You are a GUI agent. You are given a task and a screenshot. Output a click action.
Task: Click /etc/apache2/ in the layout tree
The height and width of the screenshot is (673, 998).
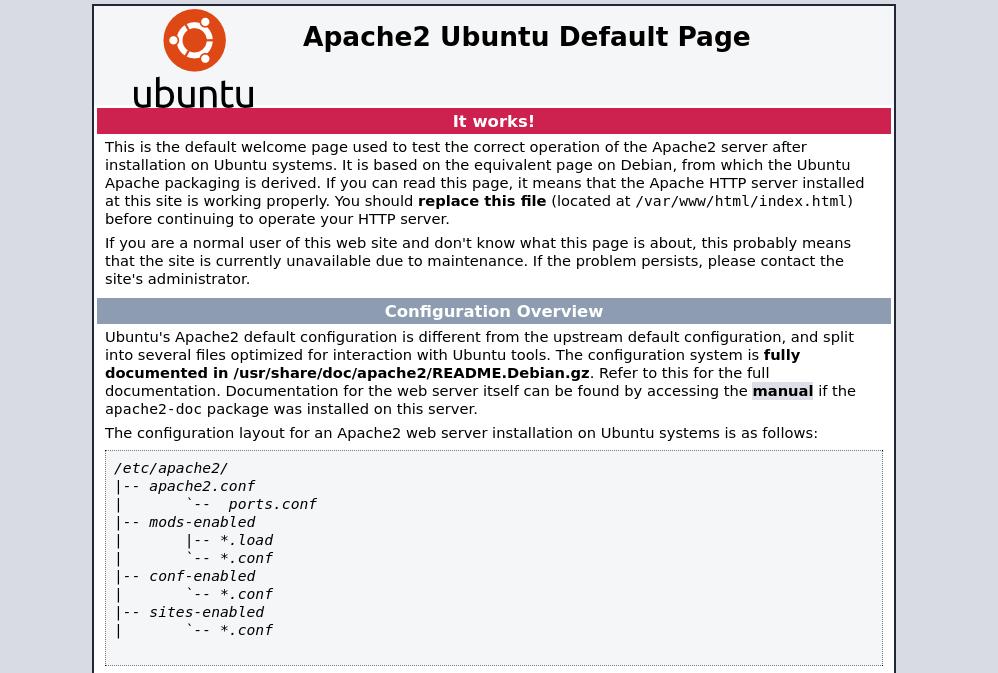pos(171,468)
